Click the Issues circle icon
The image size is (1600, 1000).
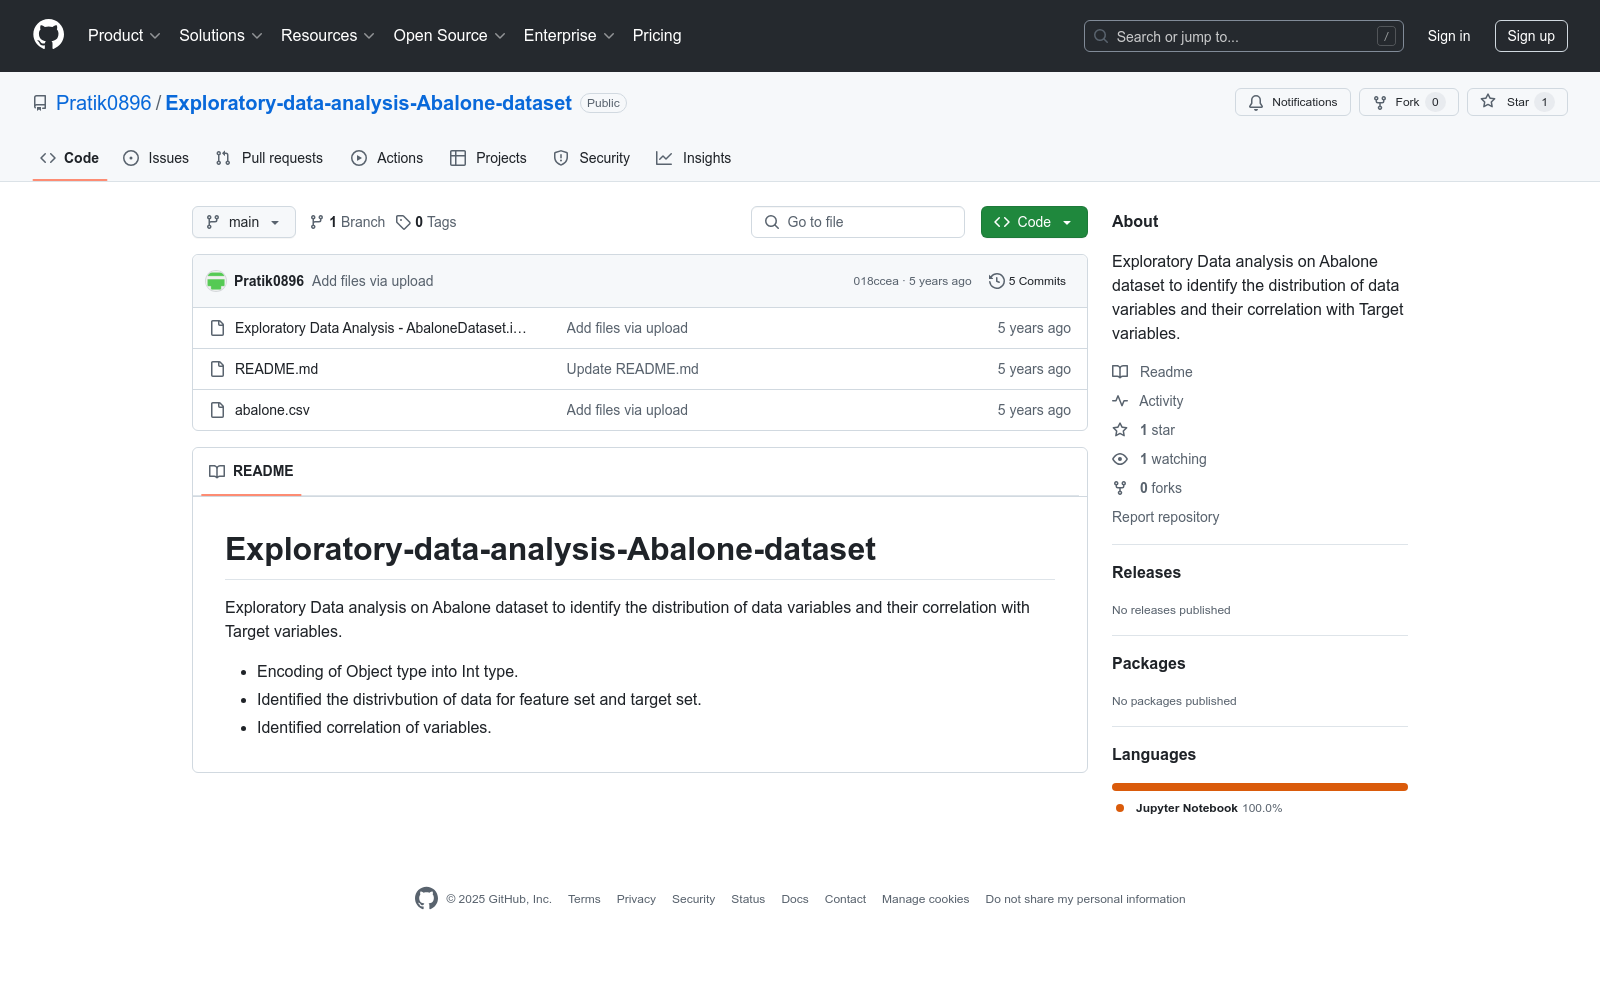pyautogui.click(x=131, y=158)
